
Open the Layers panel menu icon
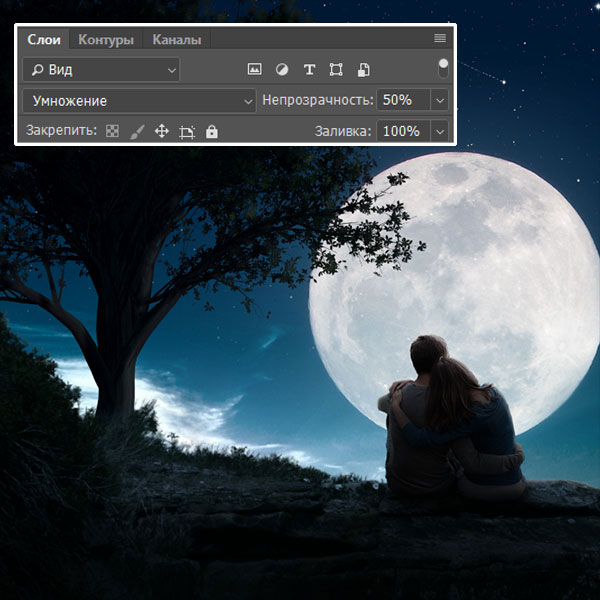[440, 38]
